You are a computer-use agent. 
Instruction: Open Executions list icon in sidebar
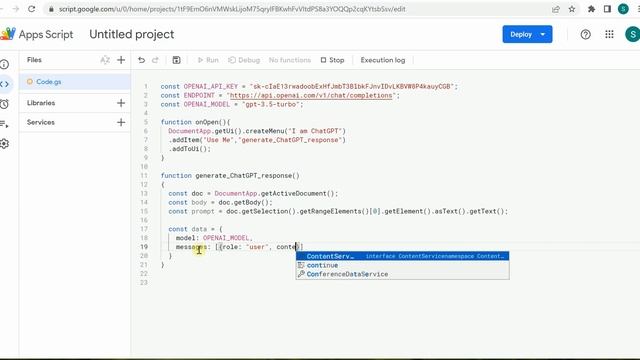[4, 124]
